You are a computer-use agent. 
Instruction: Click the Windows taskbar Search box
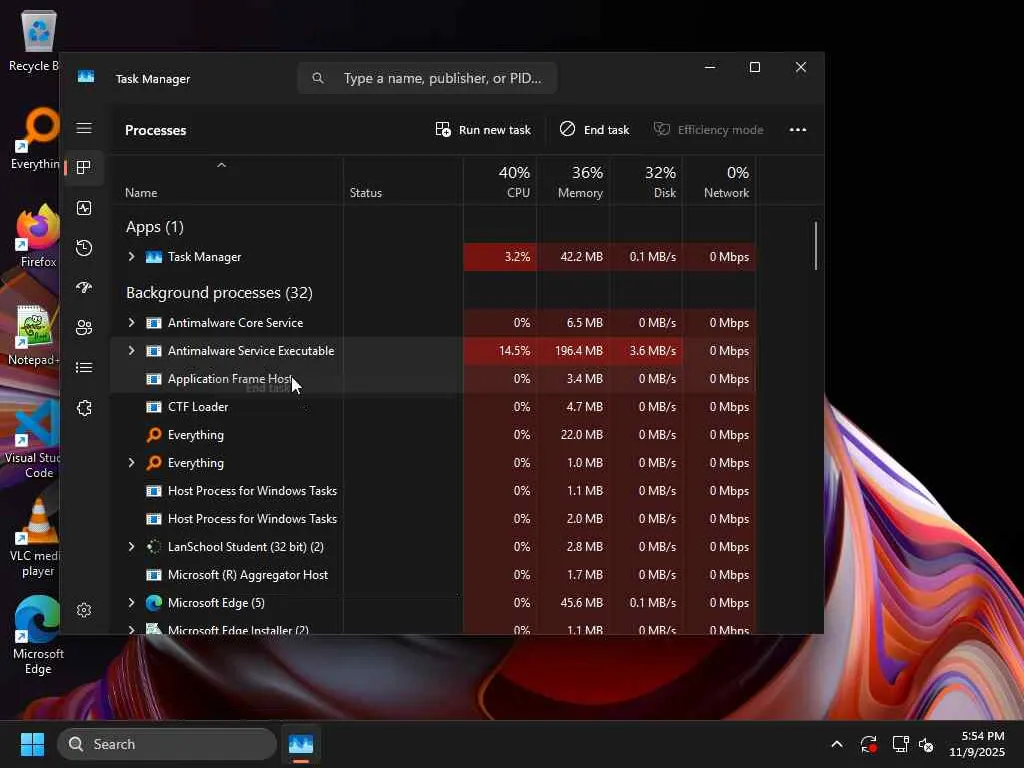(x=167, y=744)
